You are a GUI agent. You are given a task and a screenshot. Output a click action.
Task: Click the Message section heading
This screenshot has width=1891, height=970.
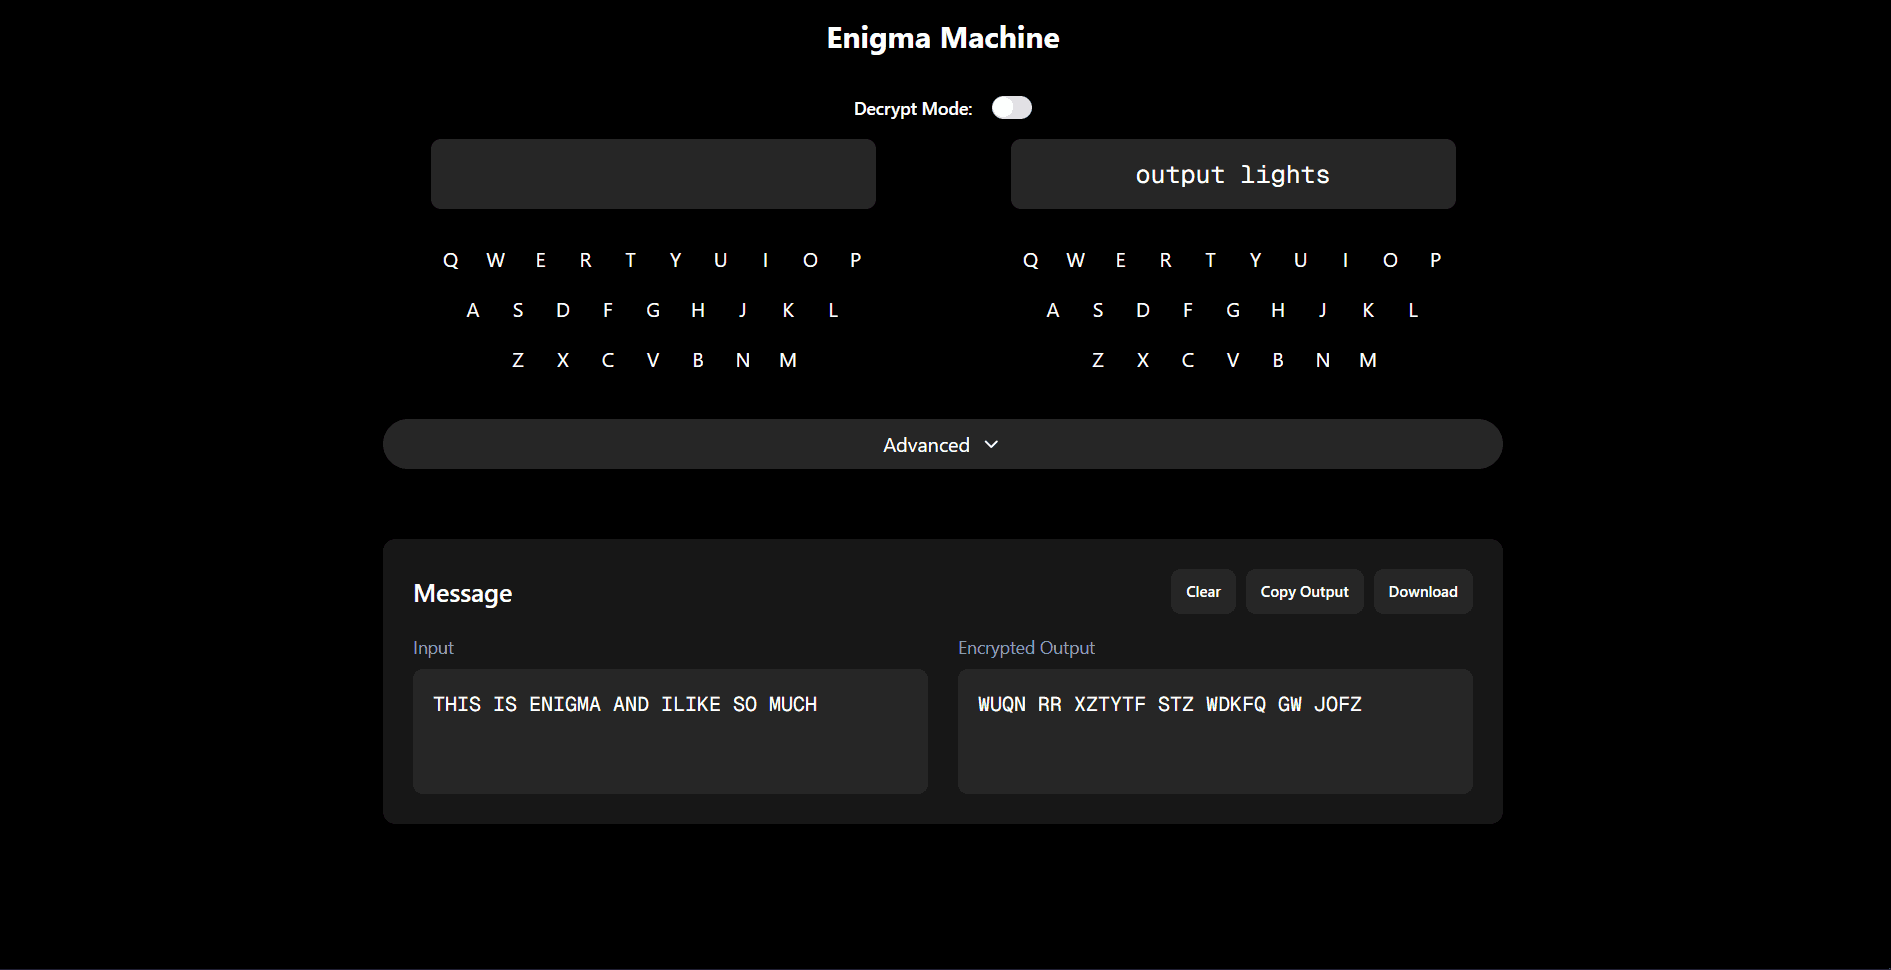463,593
